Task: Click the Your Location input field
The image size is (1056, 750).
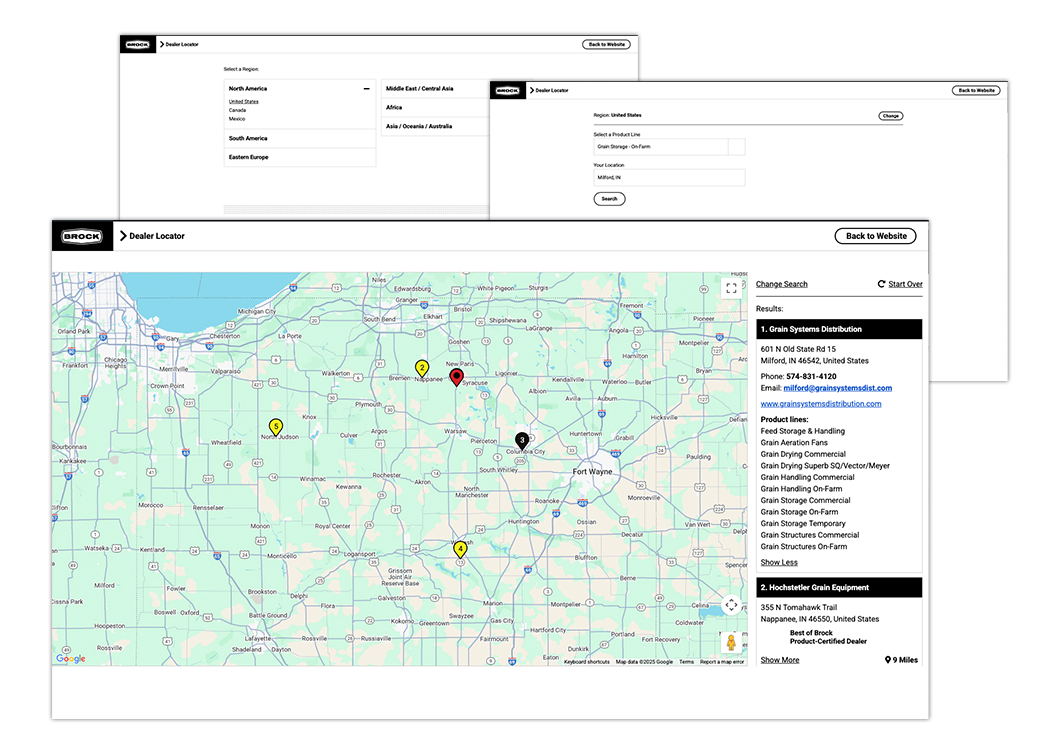Action: [669, 177]
